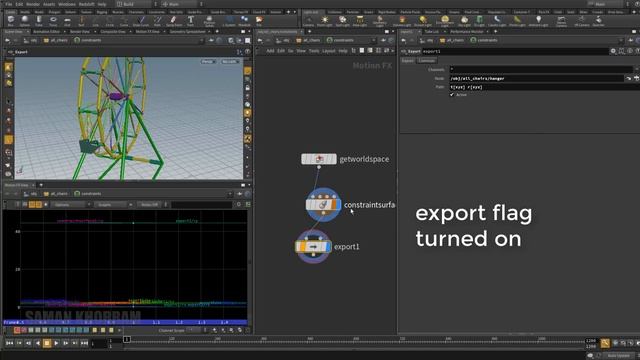Switch to the Performance Monitor tab
This screenshot has height=360, width=640.
(x=467, y=31)
